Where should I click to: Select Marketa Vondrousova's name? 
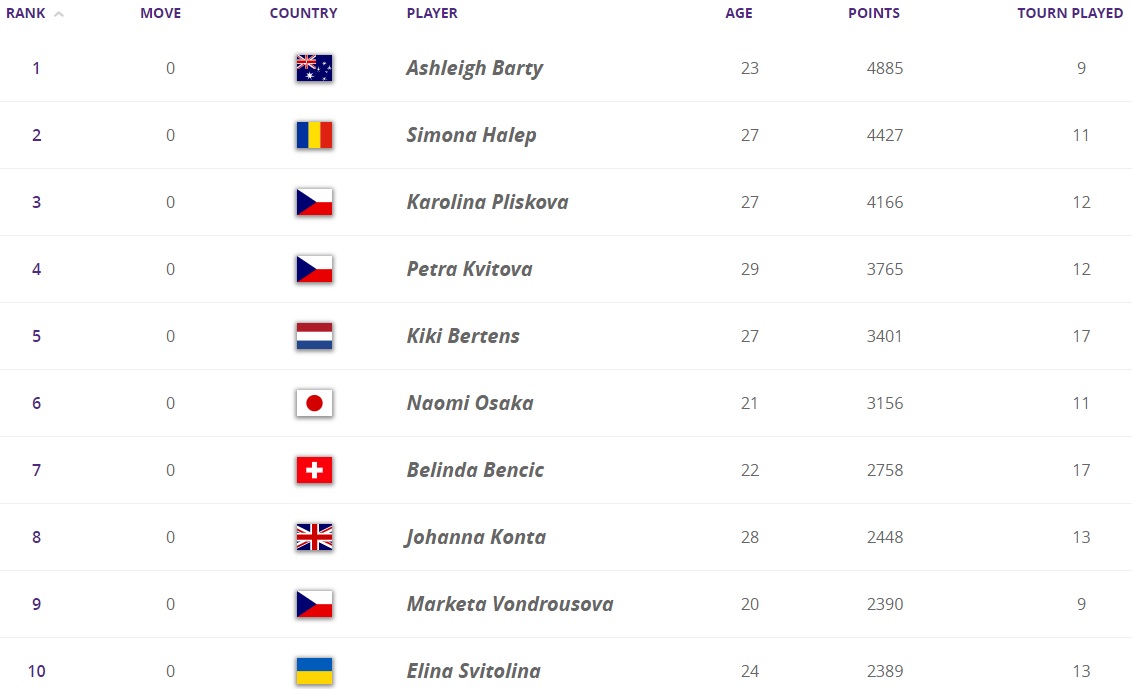510,604
